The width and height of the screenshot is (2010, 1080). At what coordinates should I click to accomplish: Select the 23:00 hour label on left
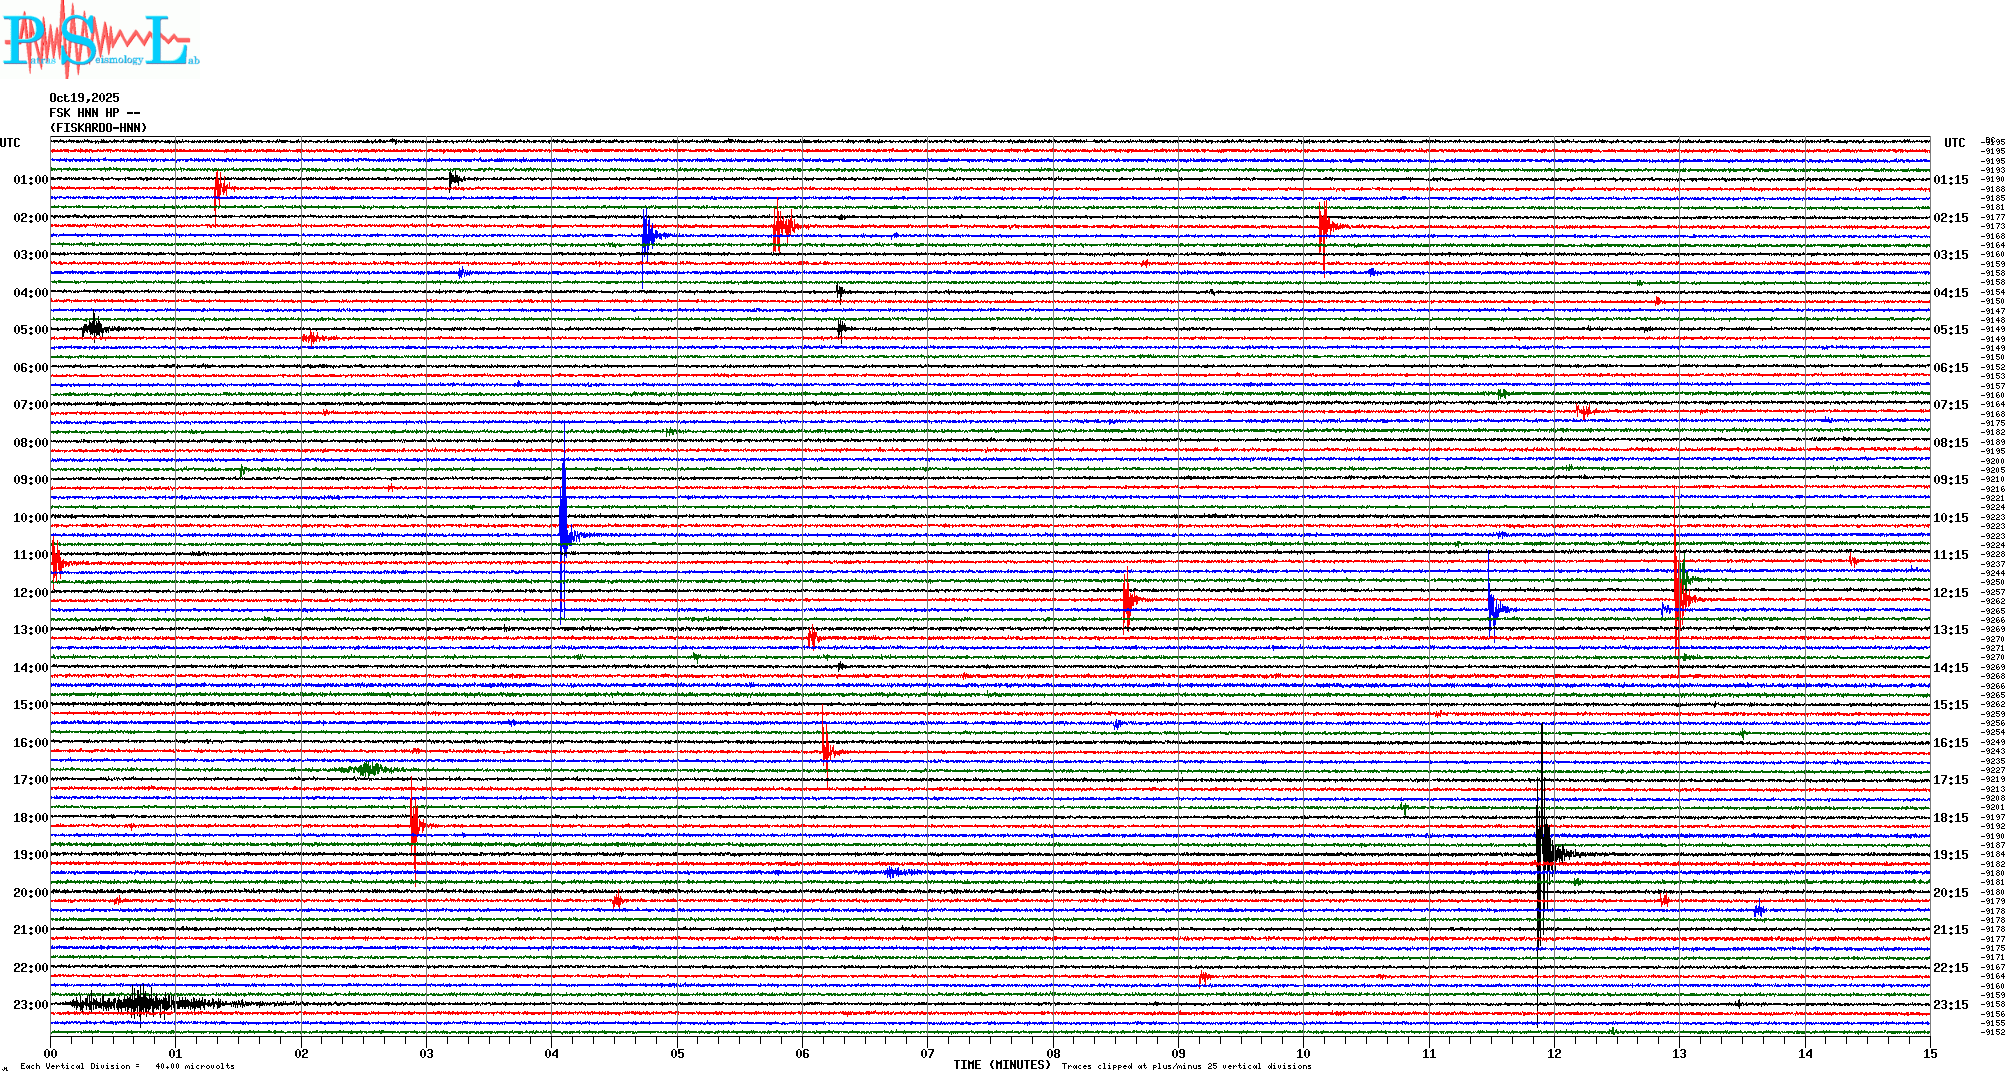click(x=30, y=1005)
